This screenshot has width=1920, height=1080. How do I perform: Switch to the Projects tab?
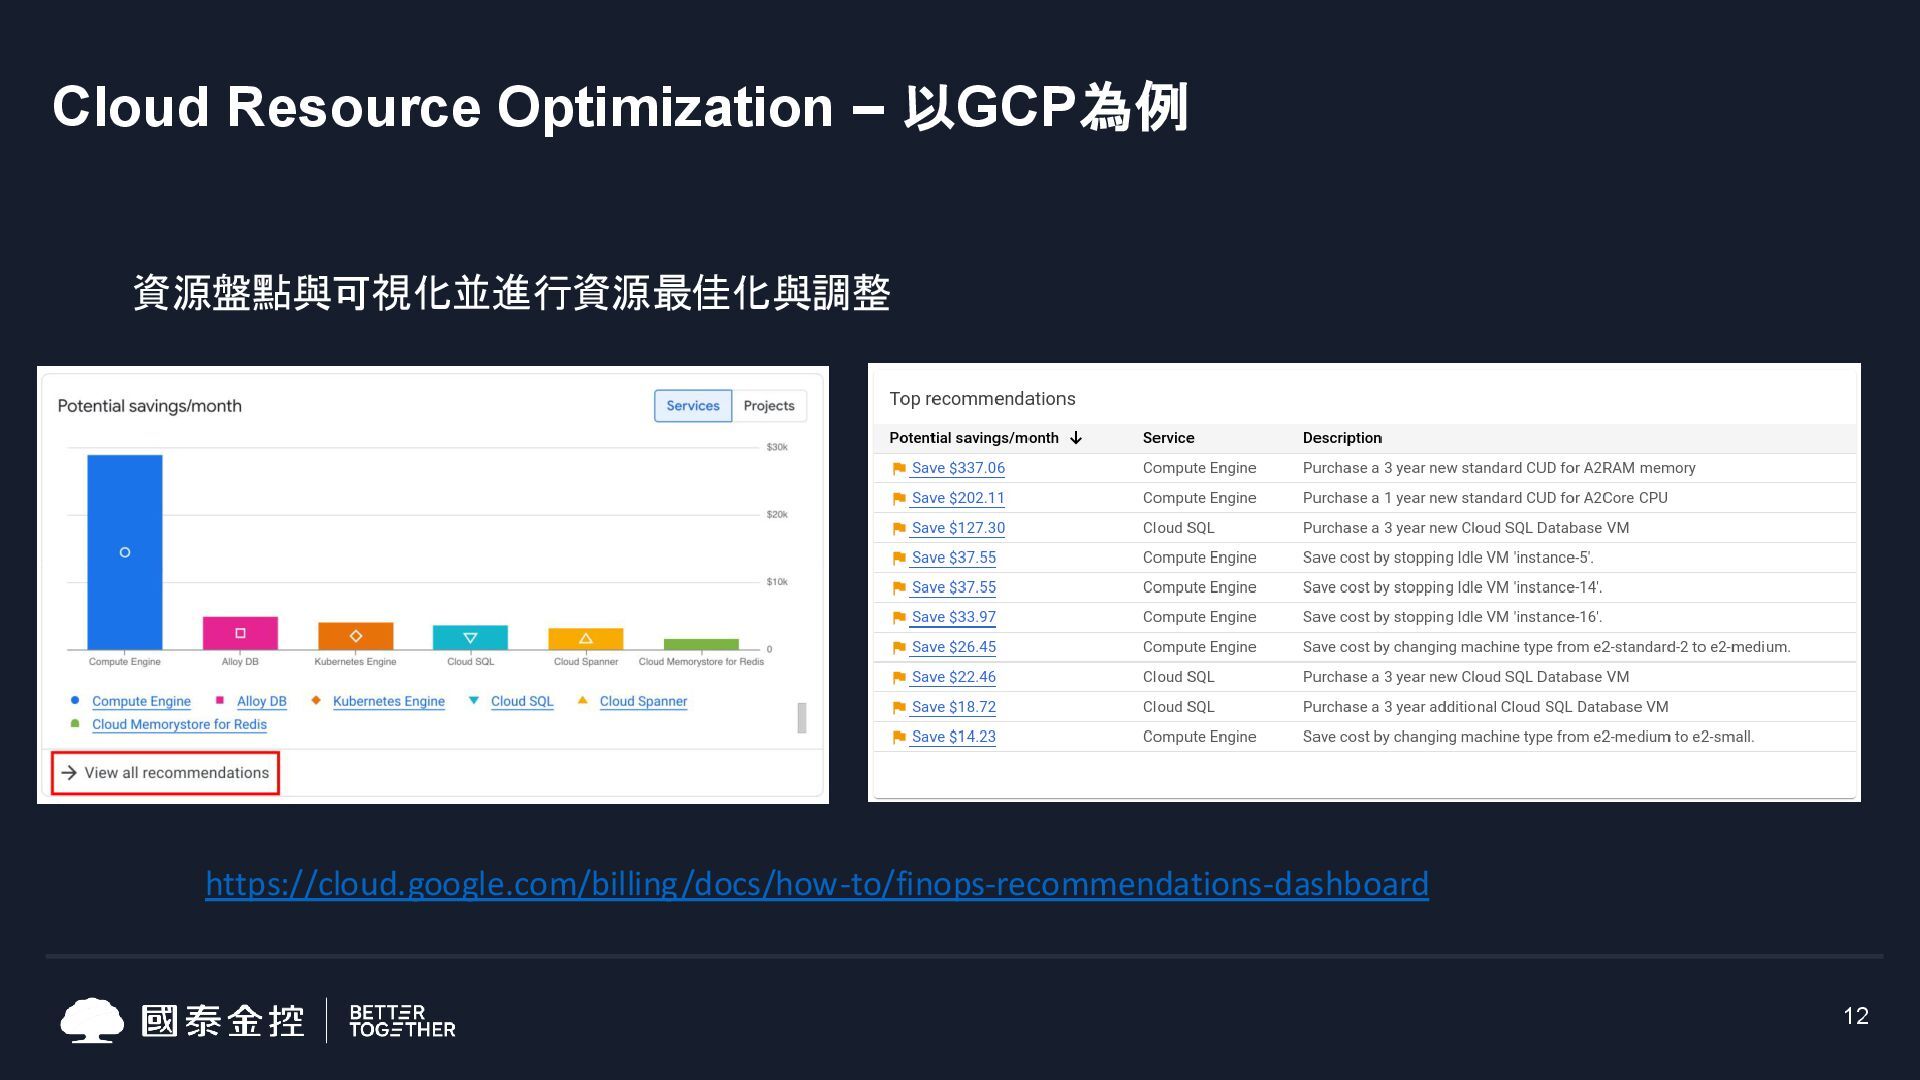pyautogui.click(x=769, y=406)
